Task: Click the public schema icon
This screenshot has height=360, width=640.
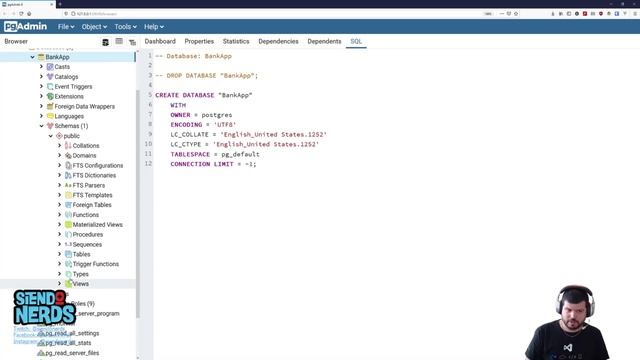Action: coord(59,136)
